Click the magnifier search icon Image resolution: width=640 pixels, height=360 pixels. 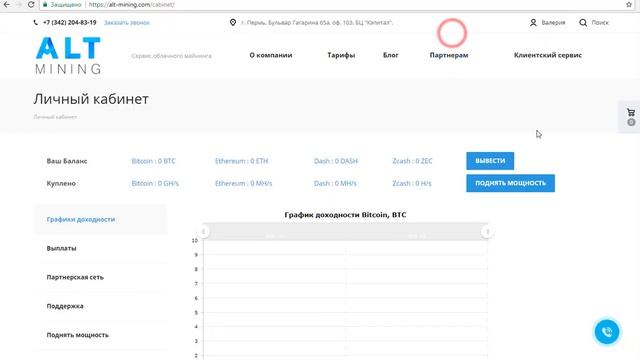point(583,22)
